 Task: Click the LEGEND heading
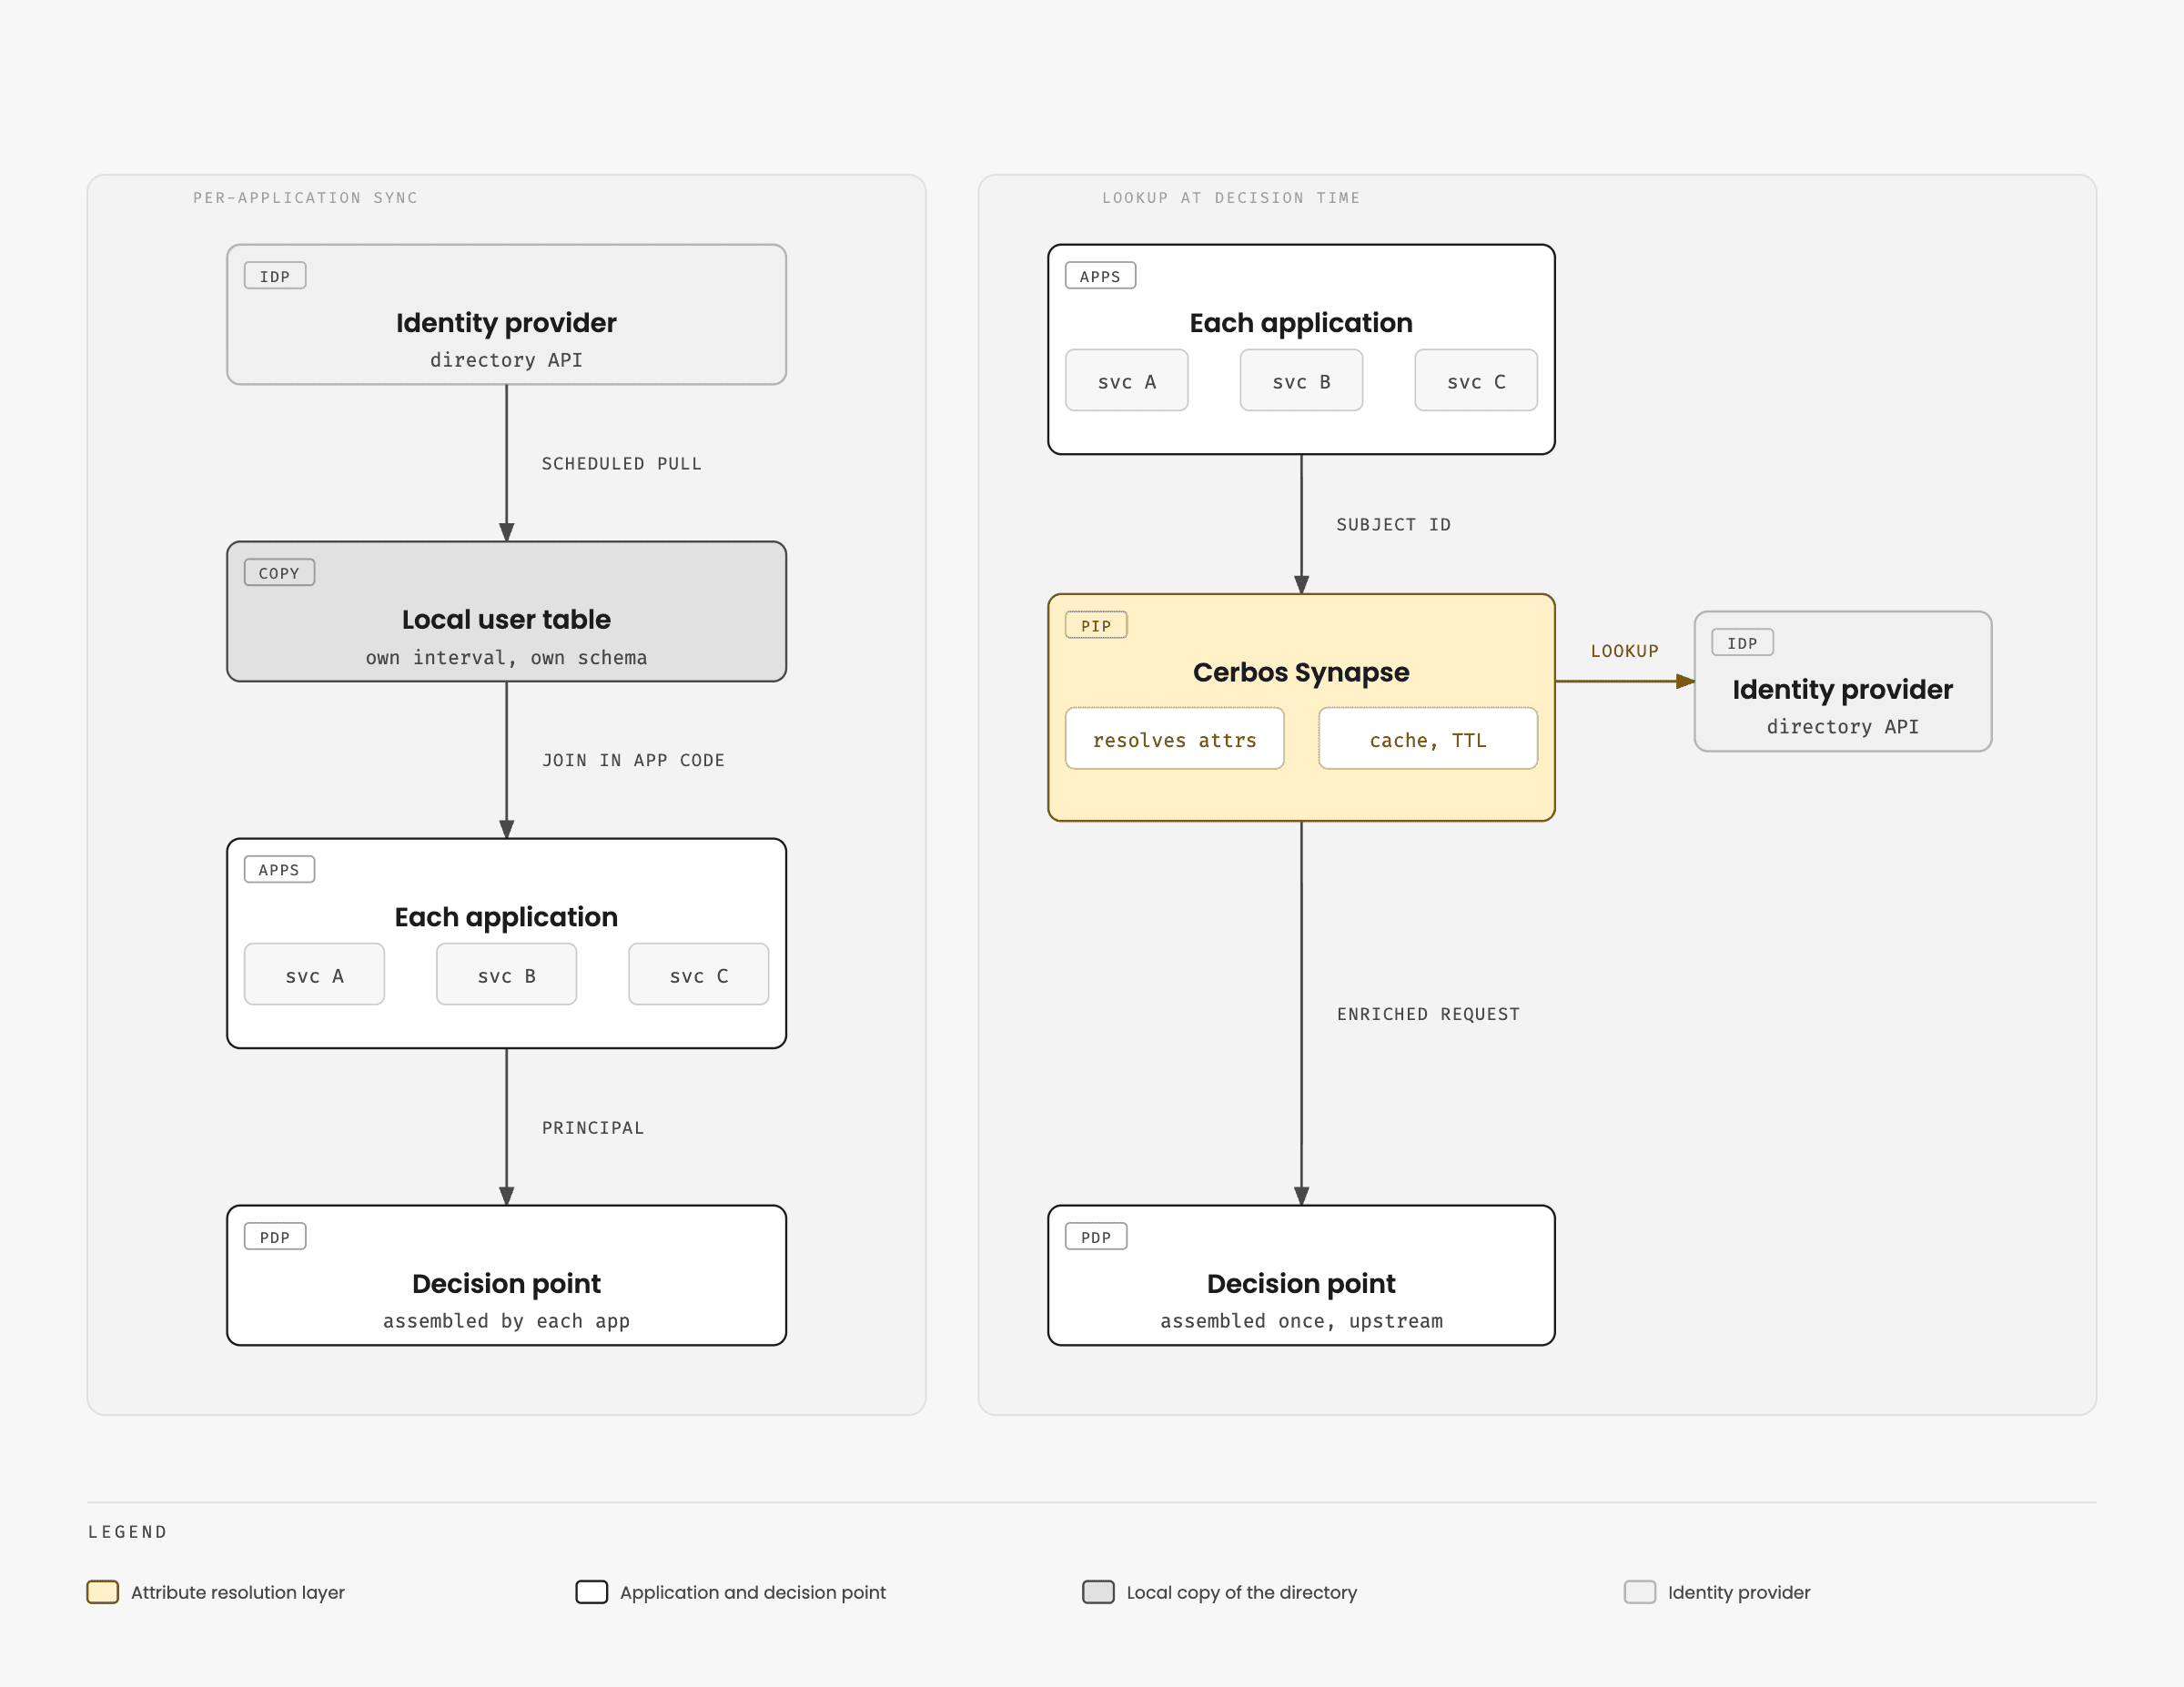pyautogui.click(x=128, y=1532)
